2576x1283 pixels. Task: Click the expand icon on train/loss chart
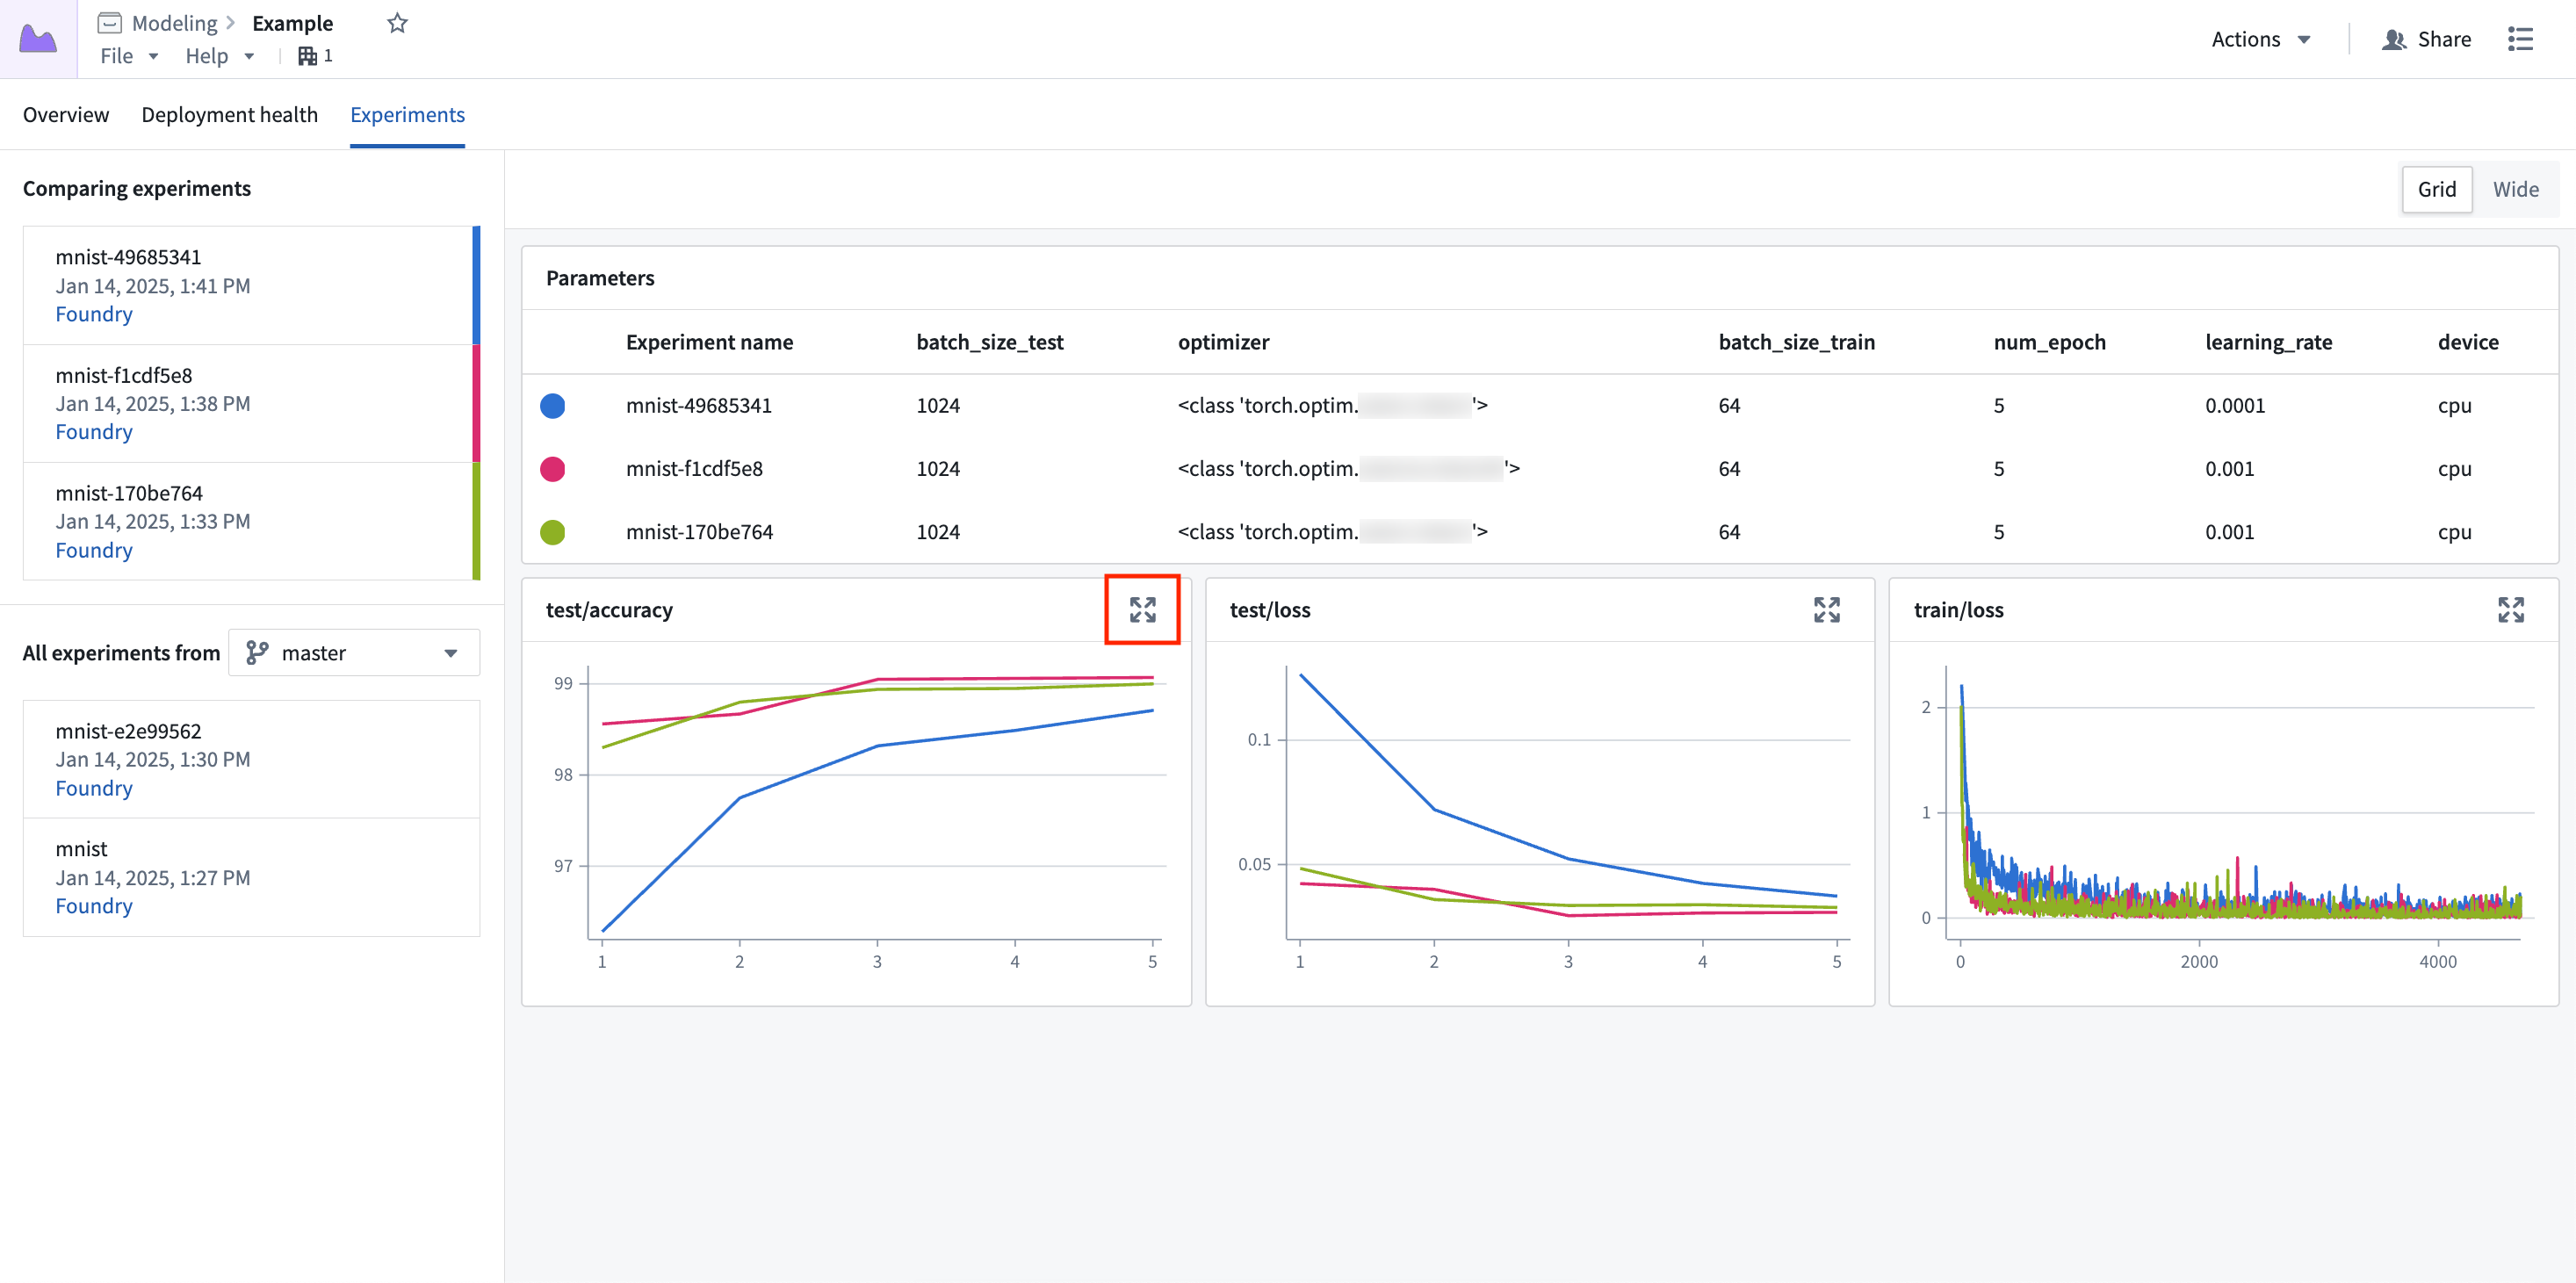click(x=2510, y=609)
